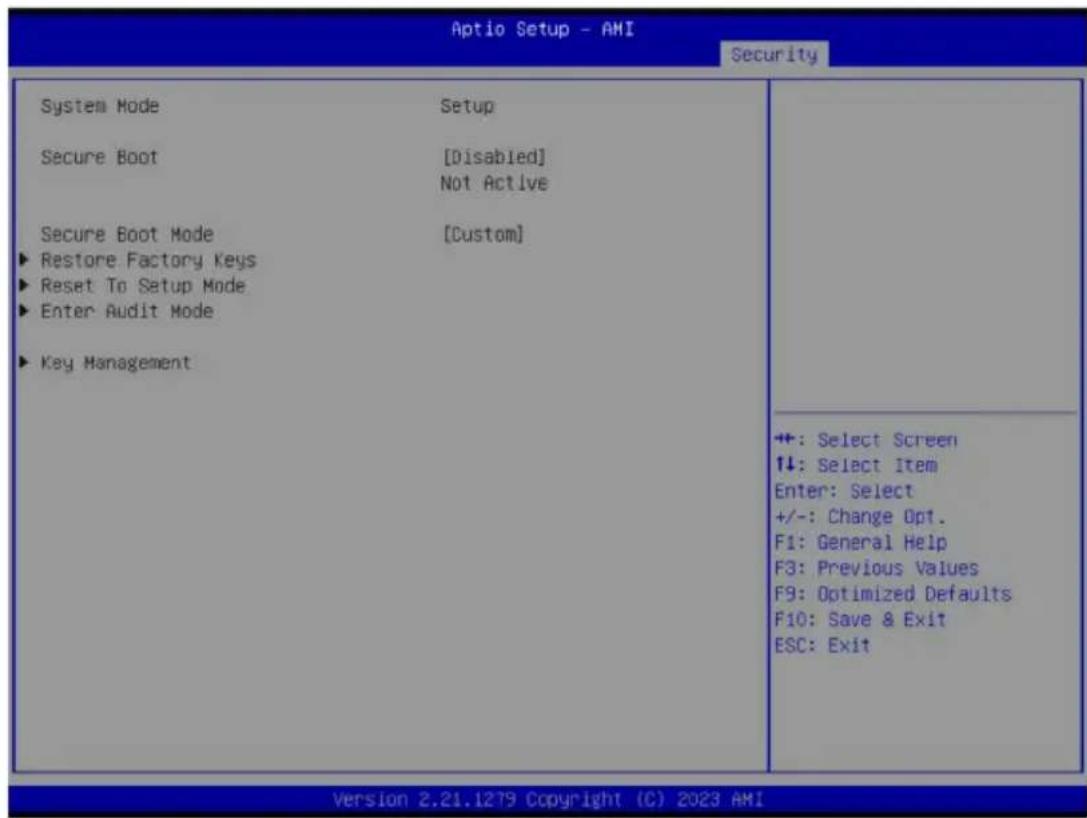This screenshot has width=1087, height=818.
Task: Click the F9: Optimized Defaults line
Action: (893, 594)
